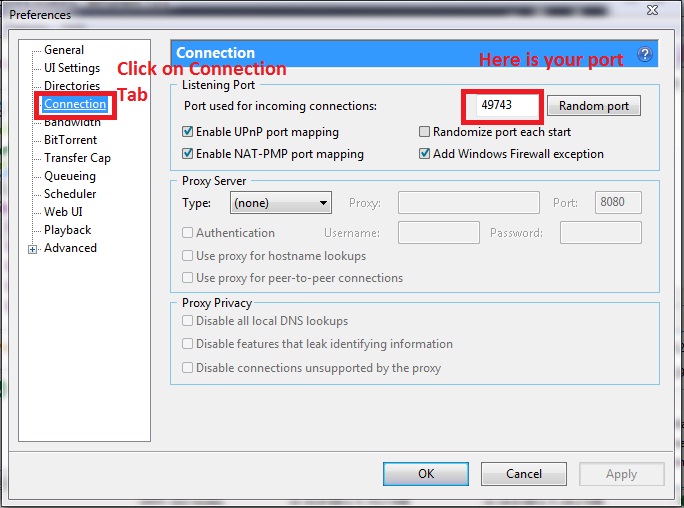
Task: Open the proxy Type dropdown
Action: point(280,203)
